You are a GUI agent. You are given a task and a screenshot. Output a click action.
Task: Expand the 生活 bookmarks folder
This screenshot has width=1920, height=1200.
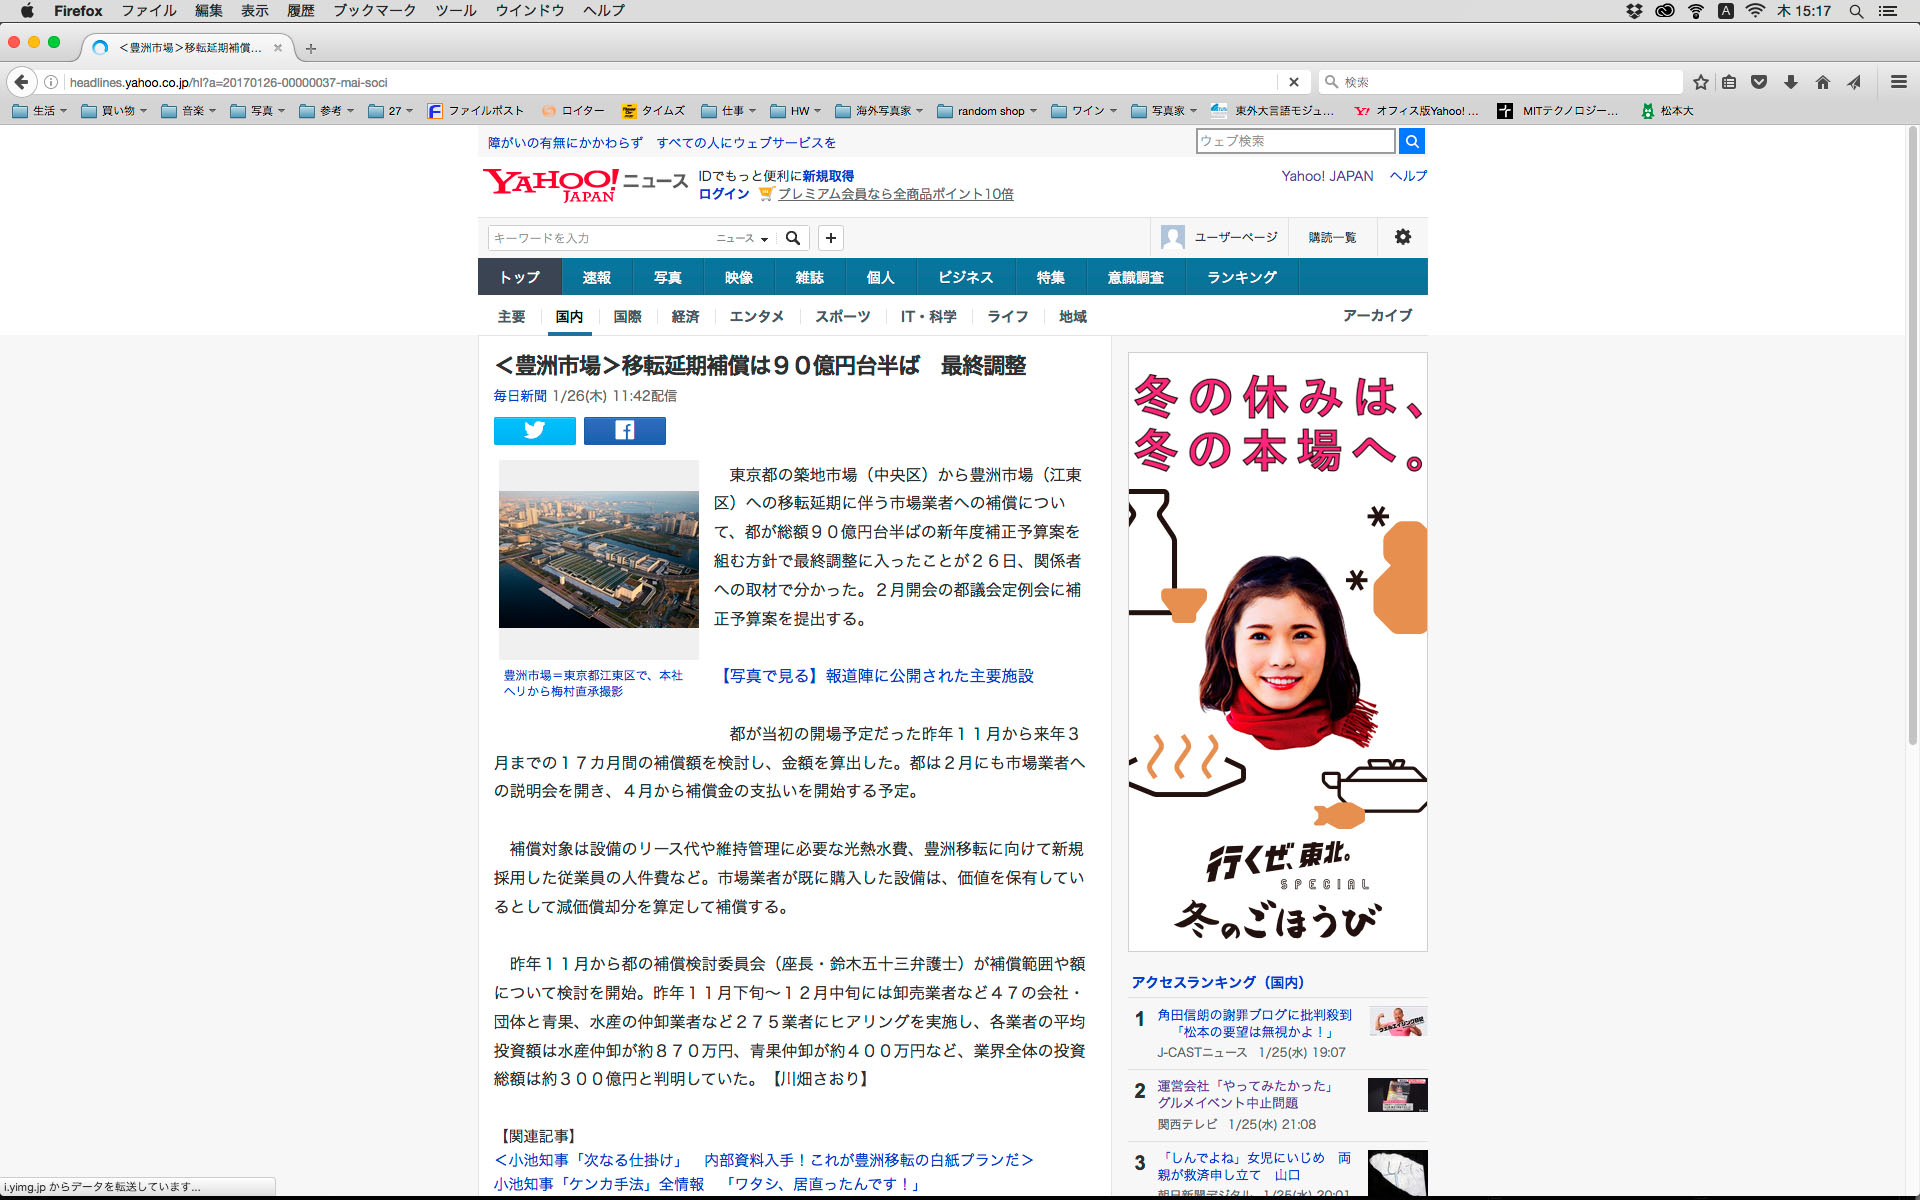pyautogui.click(x=40, y=111)
